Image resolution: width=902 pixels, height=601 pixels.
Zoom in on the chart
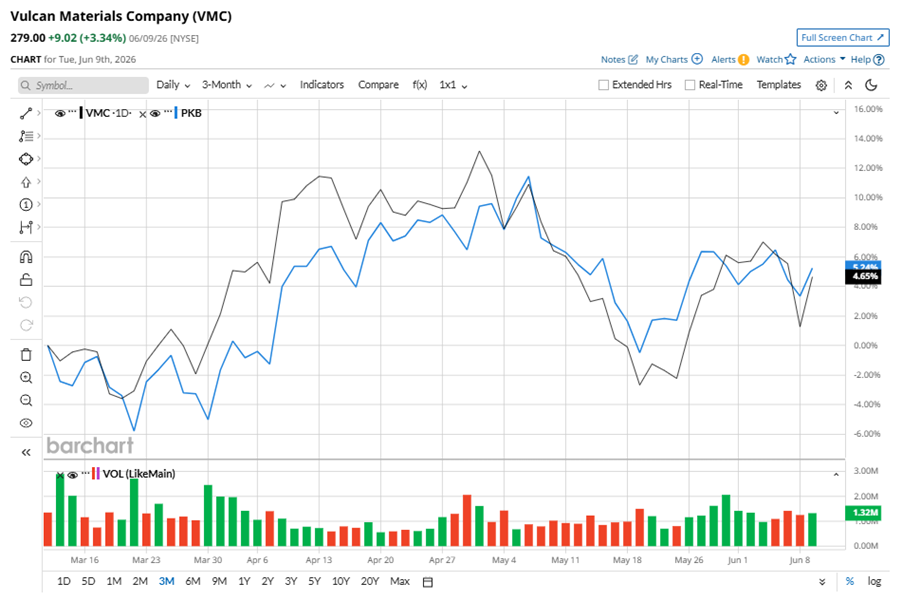26,378
